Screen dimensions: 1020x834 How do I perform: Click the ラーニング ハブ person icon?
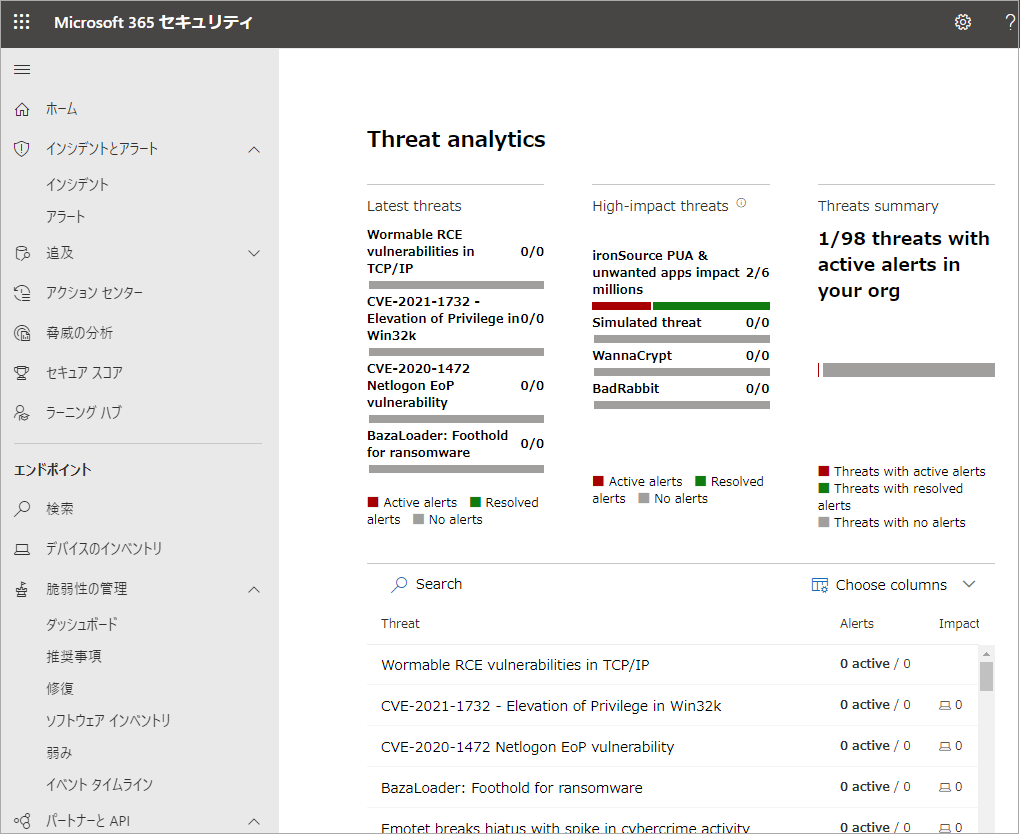point(22,412)
